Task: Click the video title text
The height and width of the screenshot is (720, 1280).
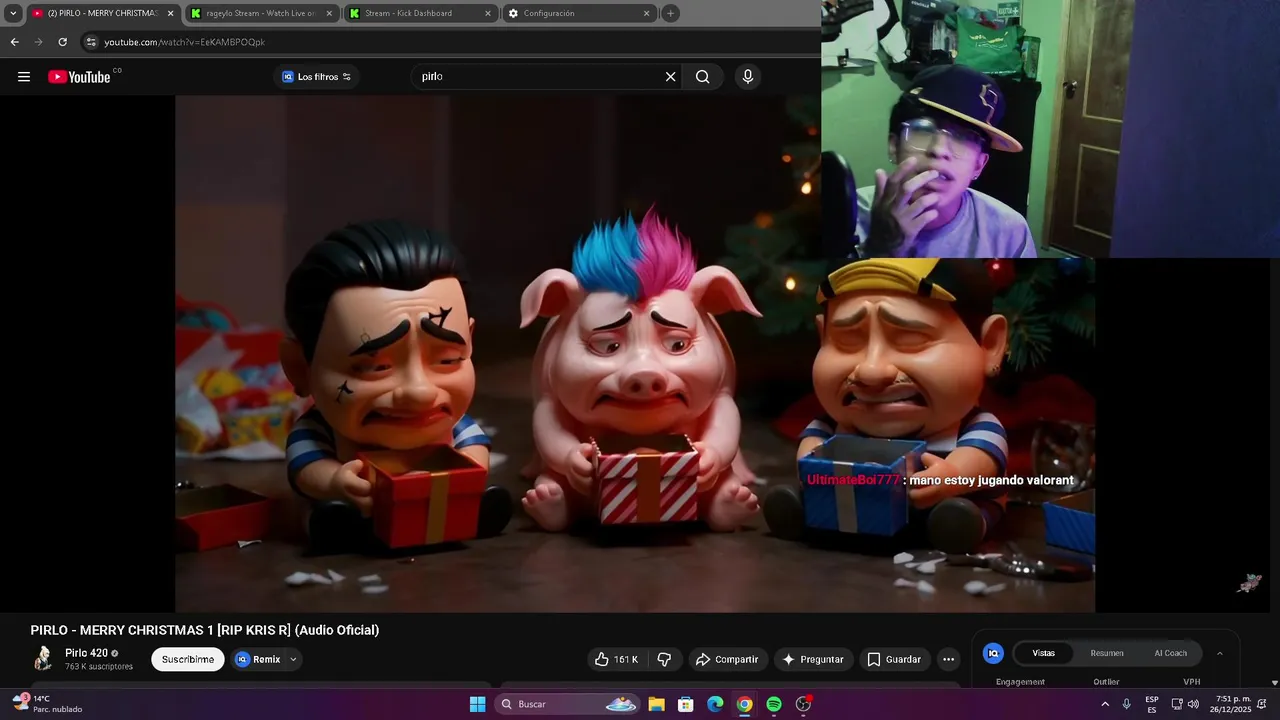Action: pos(205,630)
